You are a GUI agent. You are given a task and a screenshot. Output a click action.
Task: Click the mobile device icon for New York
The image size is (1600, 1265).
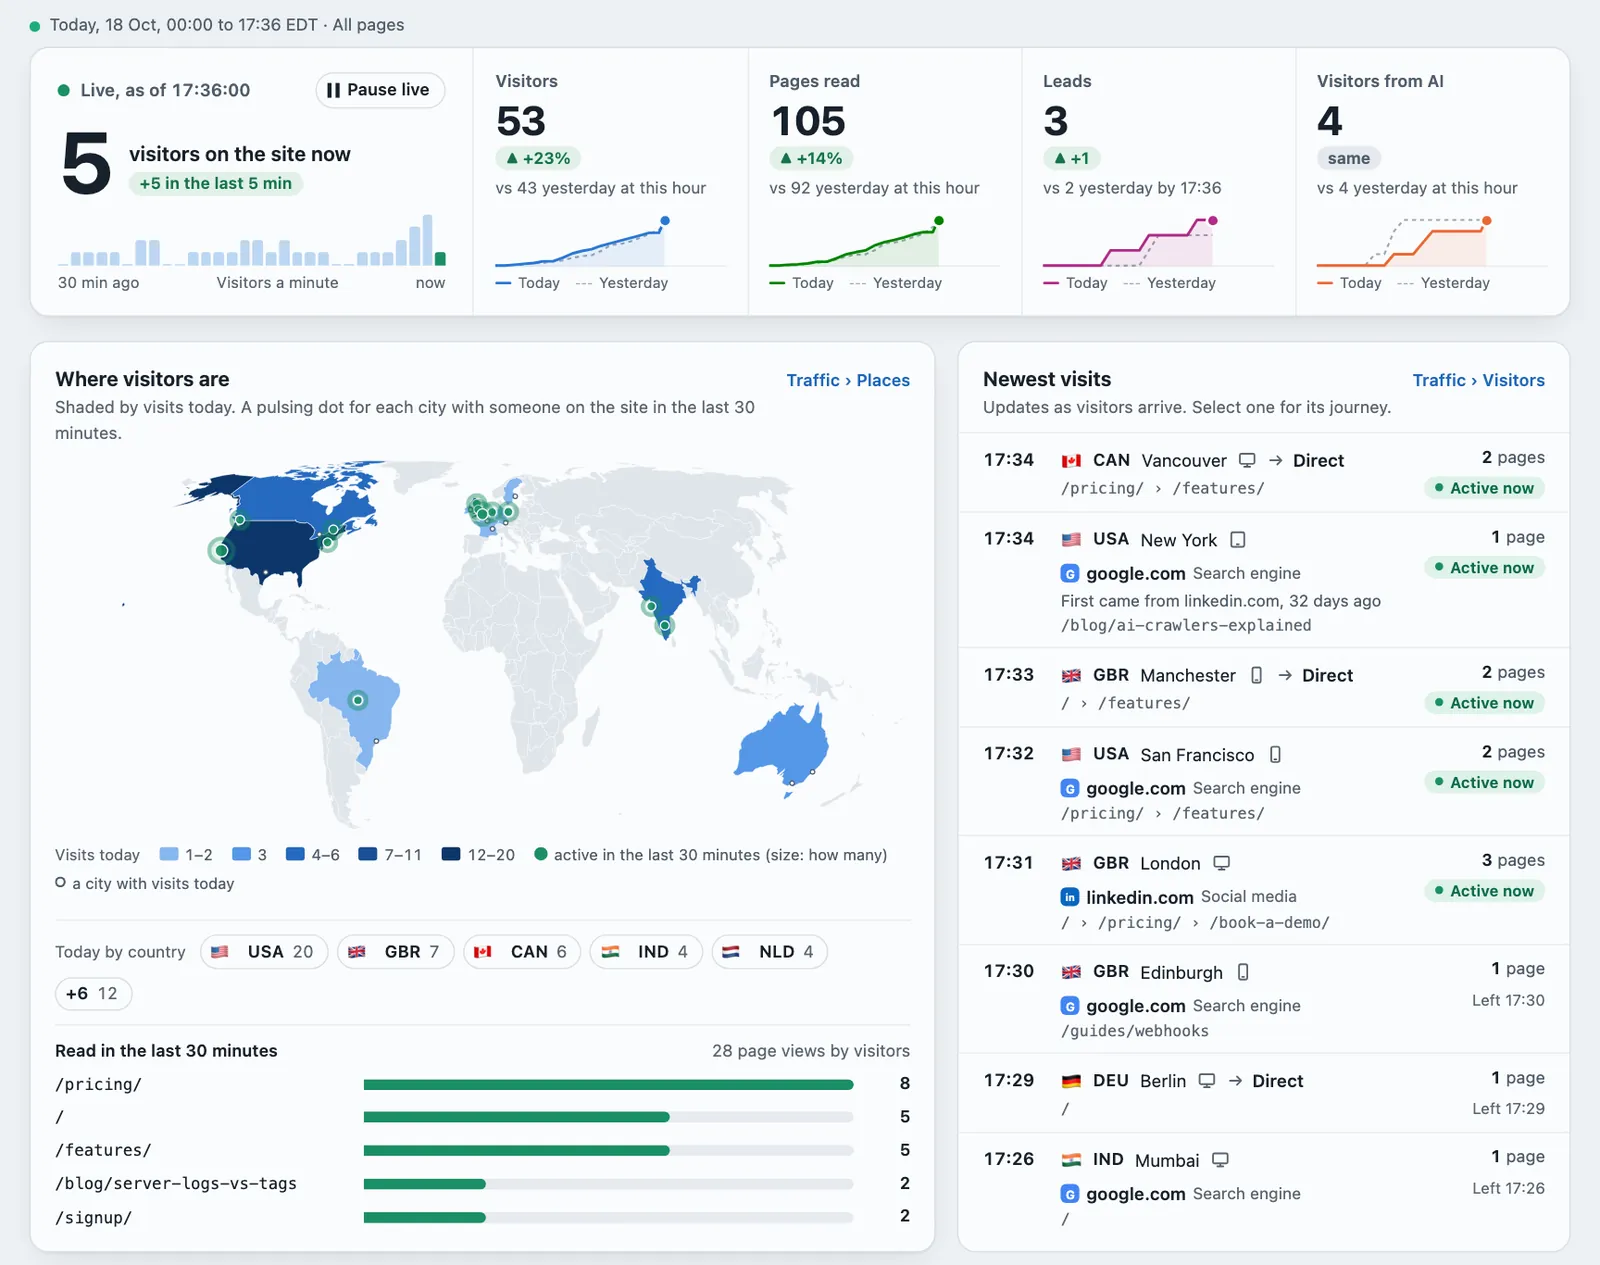point(1238,540)
